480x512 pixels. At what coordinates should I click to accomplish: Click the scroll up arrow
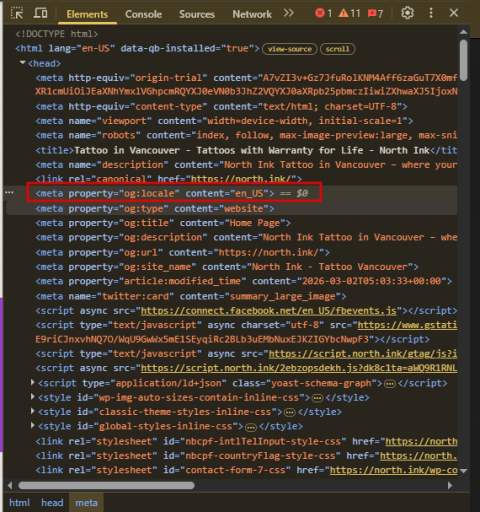[x=463, y=32]
